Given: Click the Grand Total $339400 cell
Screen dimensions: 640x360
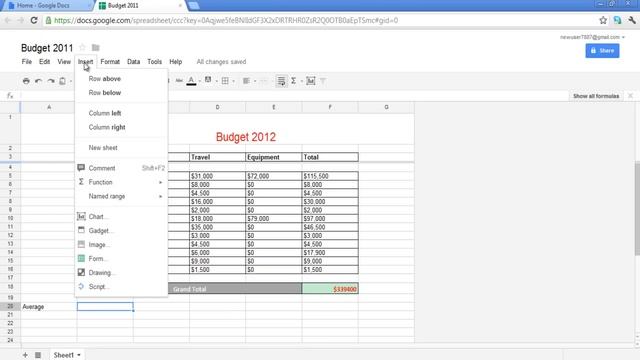Looking at the screenshot, I should coord(330,289).
